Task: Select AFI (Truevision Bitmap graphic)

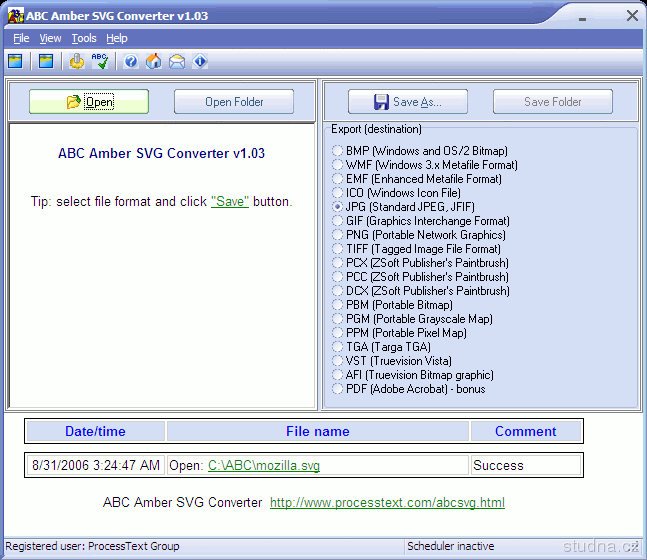Action: [413, 375]
